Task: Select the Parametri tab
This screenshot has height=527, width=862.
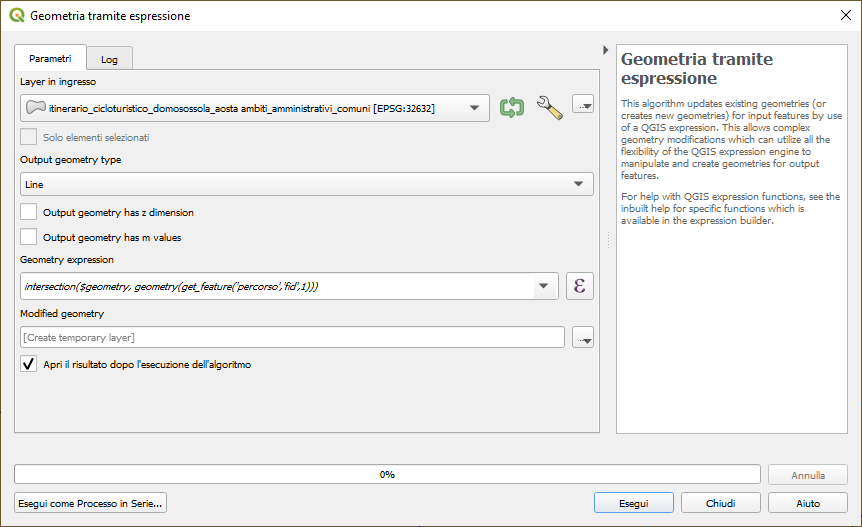Action: coord(50,59)
